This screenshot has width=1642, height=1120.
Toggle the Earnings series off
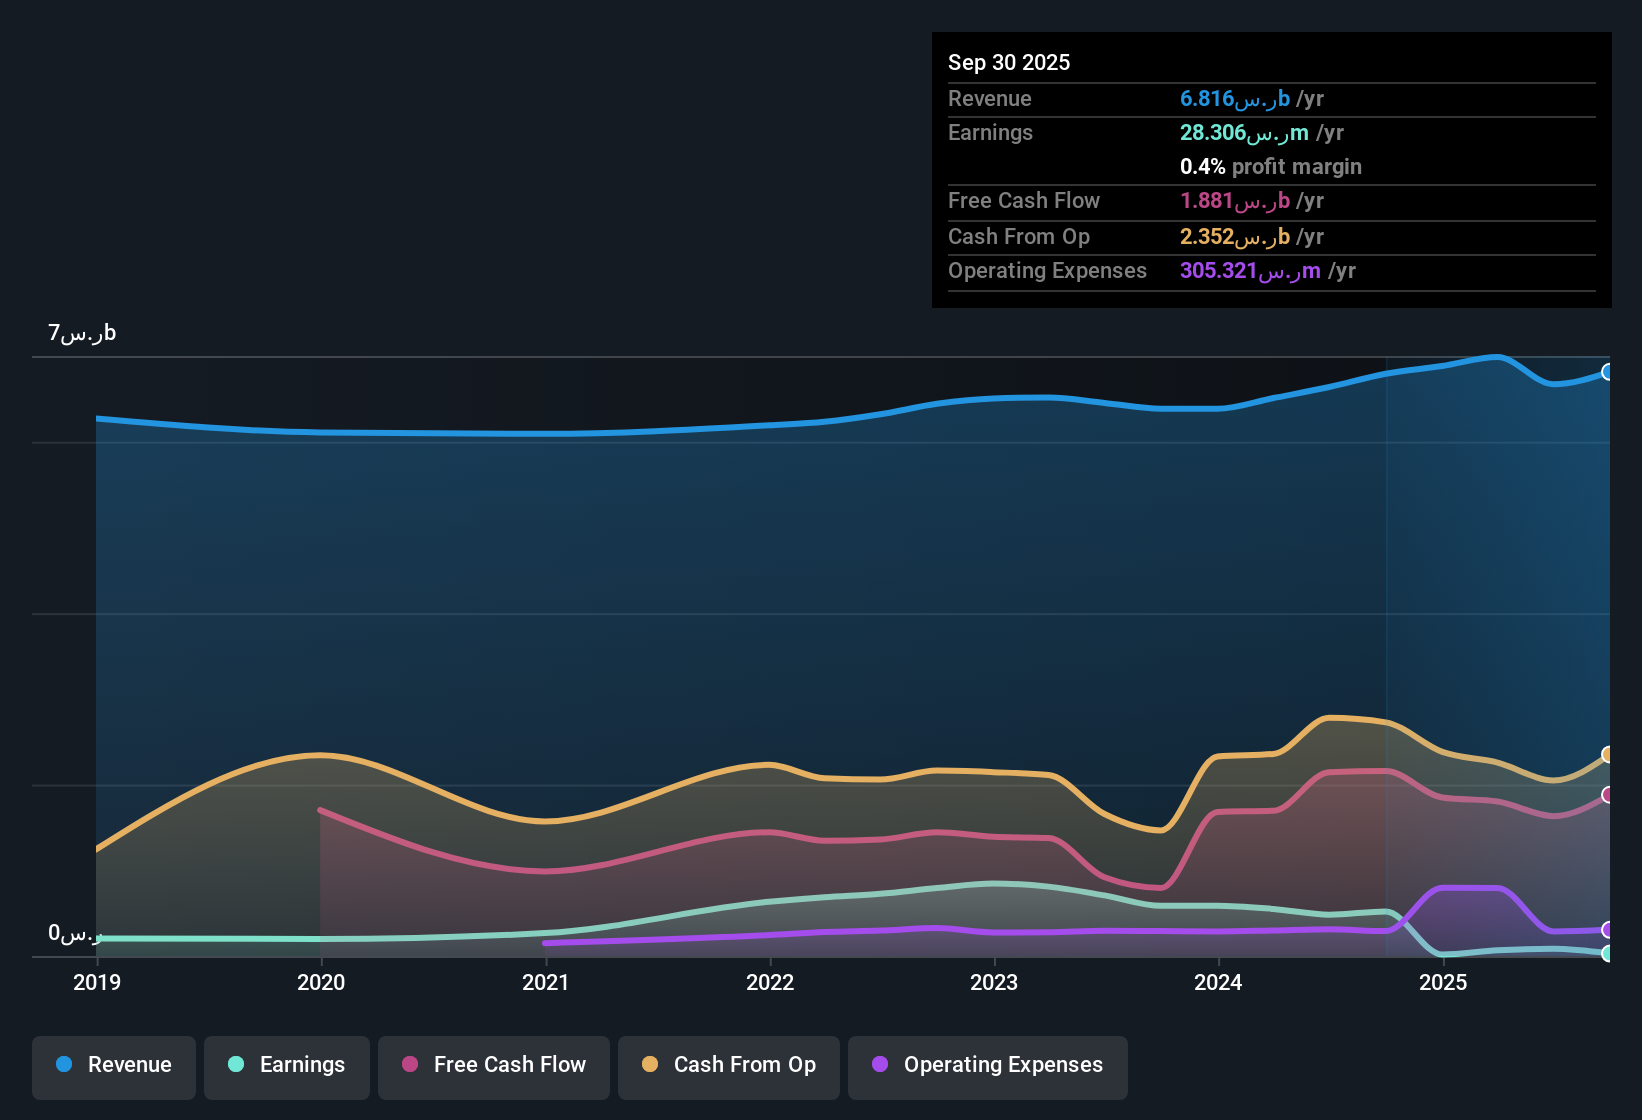(286, 1065)
